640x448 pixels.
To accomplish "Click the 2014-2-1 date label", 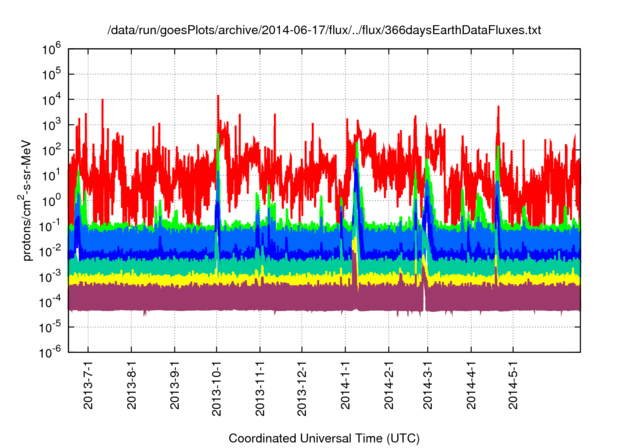I will 389,385.
